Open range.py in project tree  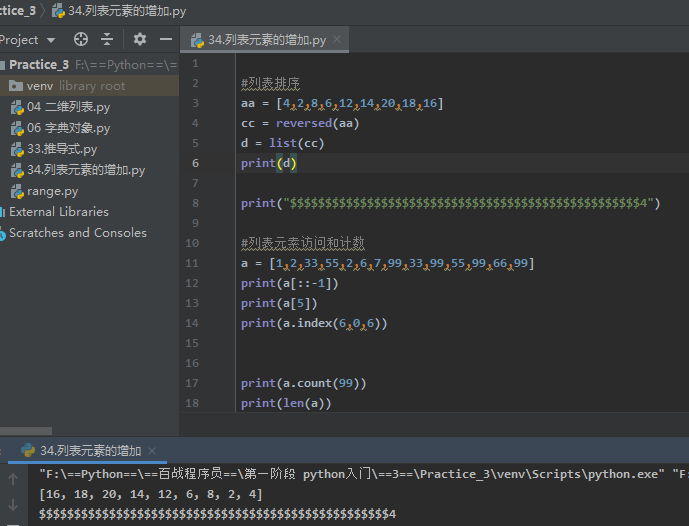coord(52,191)
